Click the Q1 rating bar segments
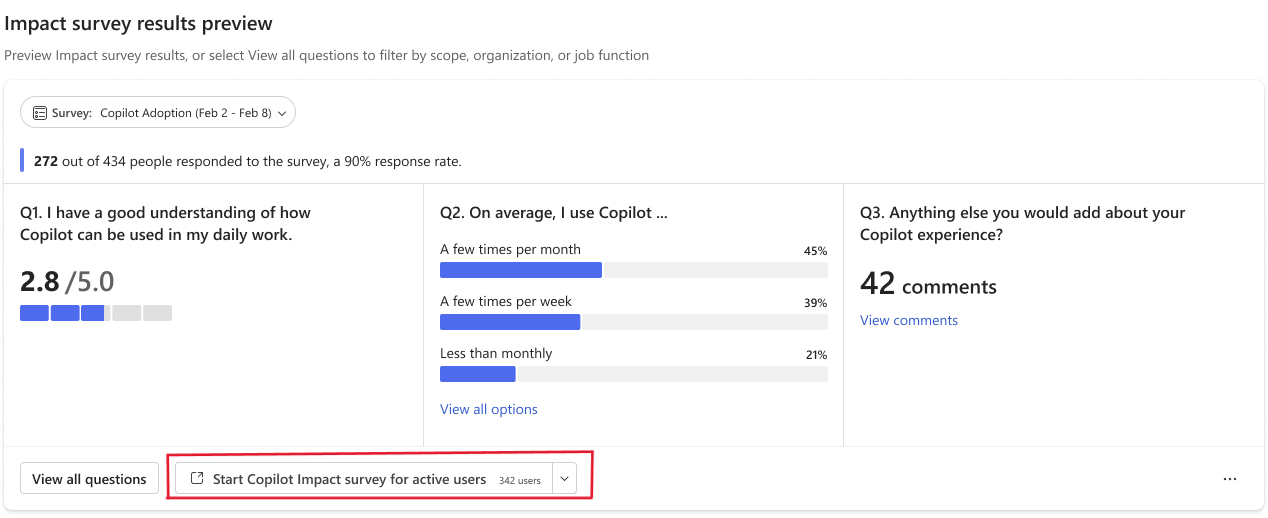 96,313
